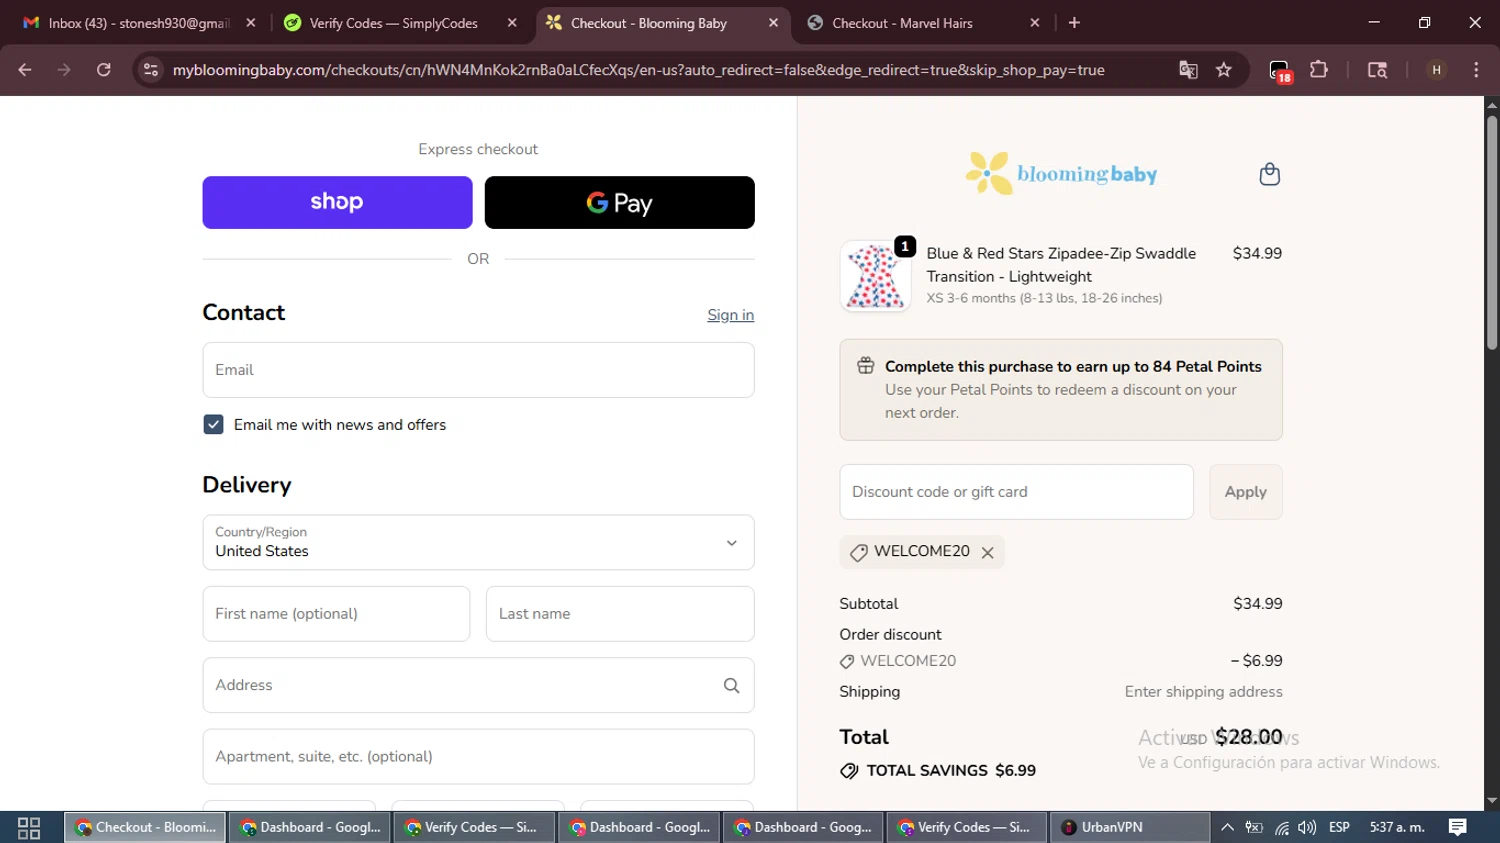The image size is (1500, 843).
Task: Close the Checkout Marvel Hairs tab
Action: pyautogui.click(x=1035, y=23)
